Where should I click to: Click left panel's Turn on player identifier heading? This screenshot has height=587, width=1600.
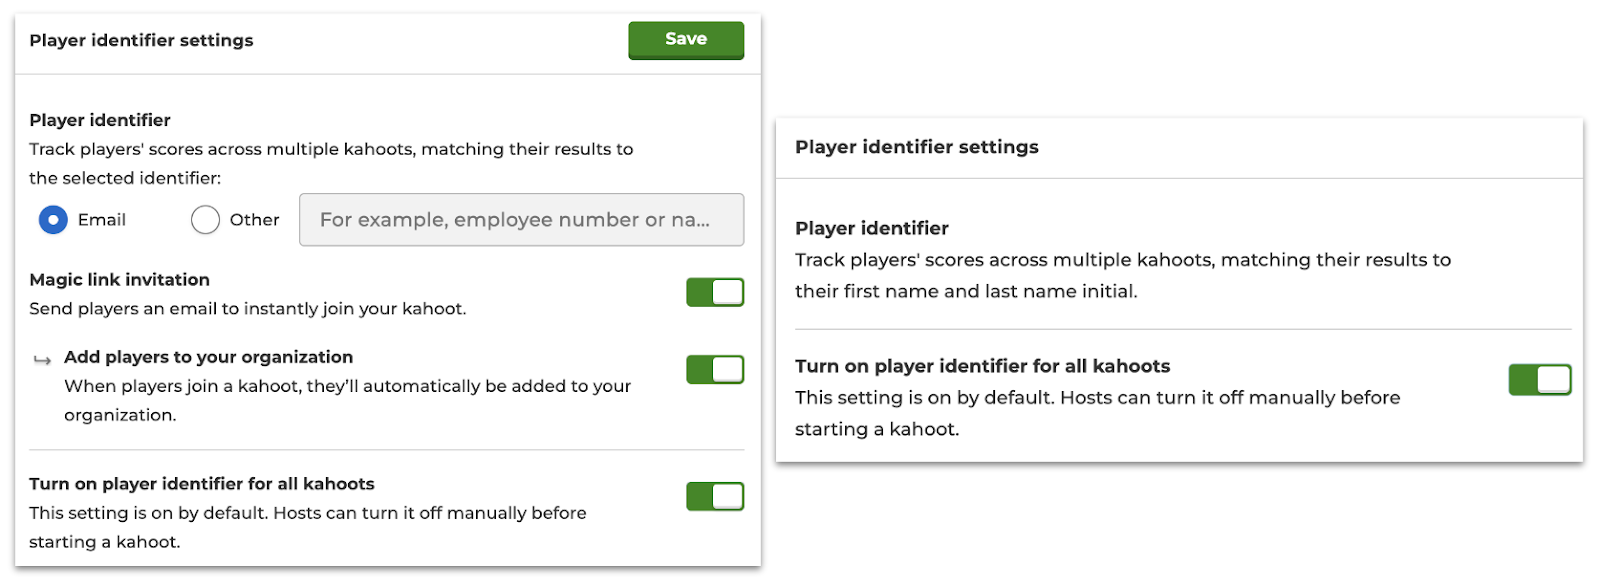pos(202,484)
